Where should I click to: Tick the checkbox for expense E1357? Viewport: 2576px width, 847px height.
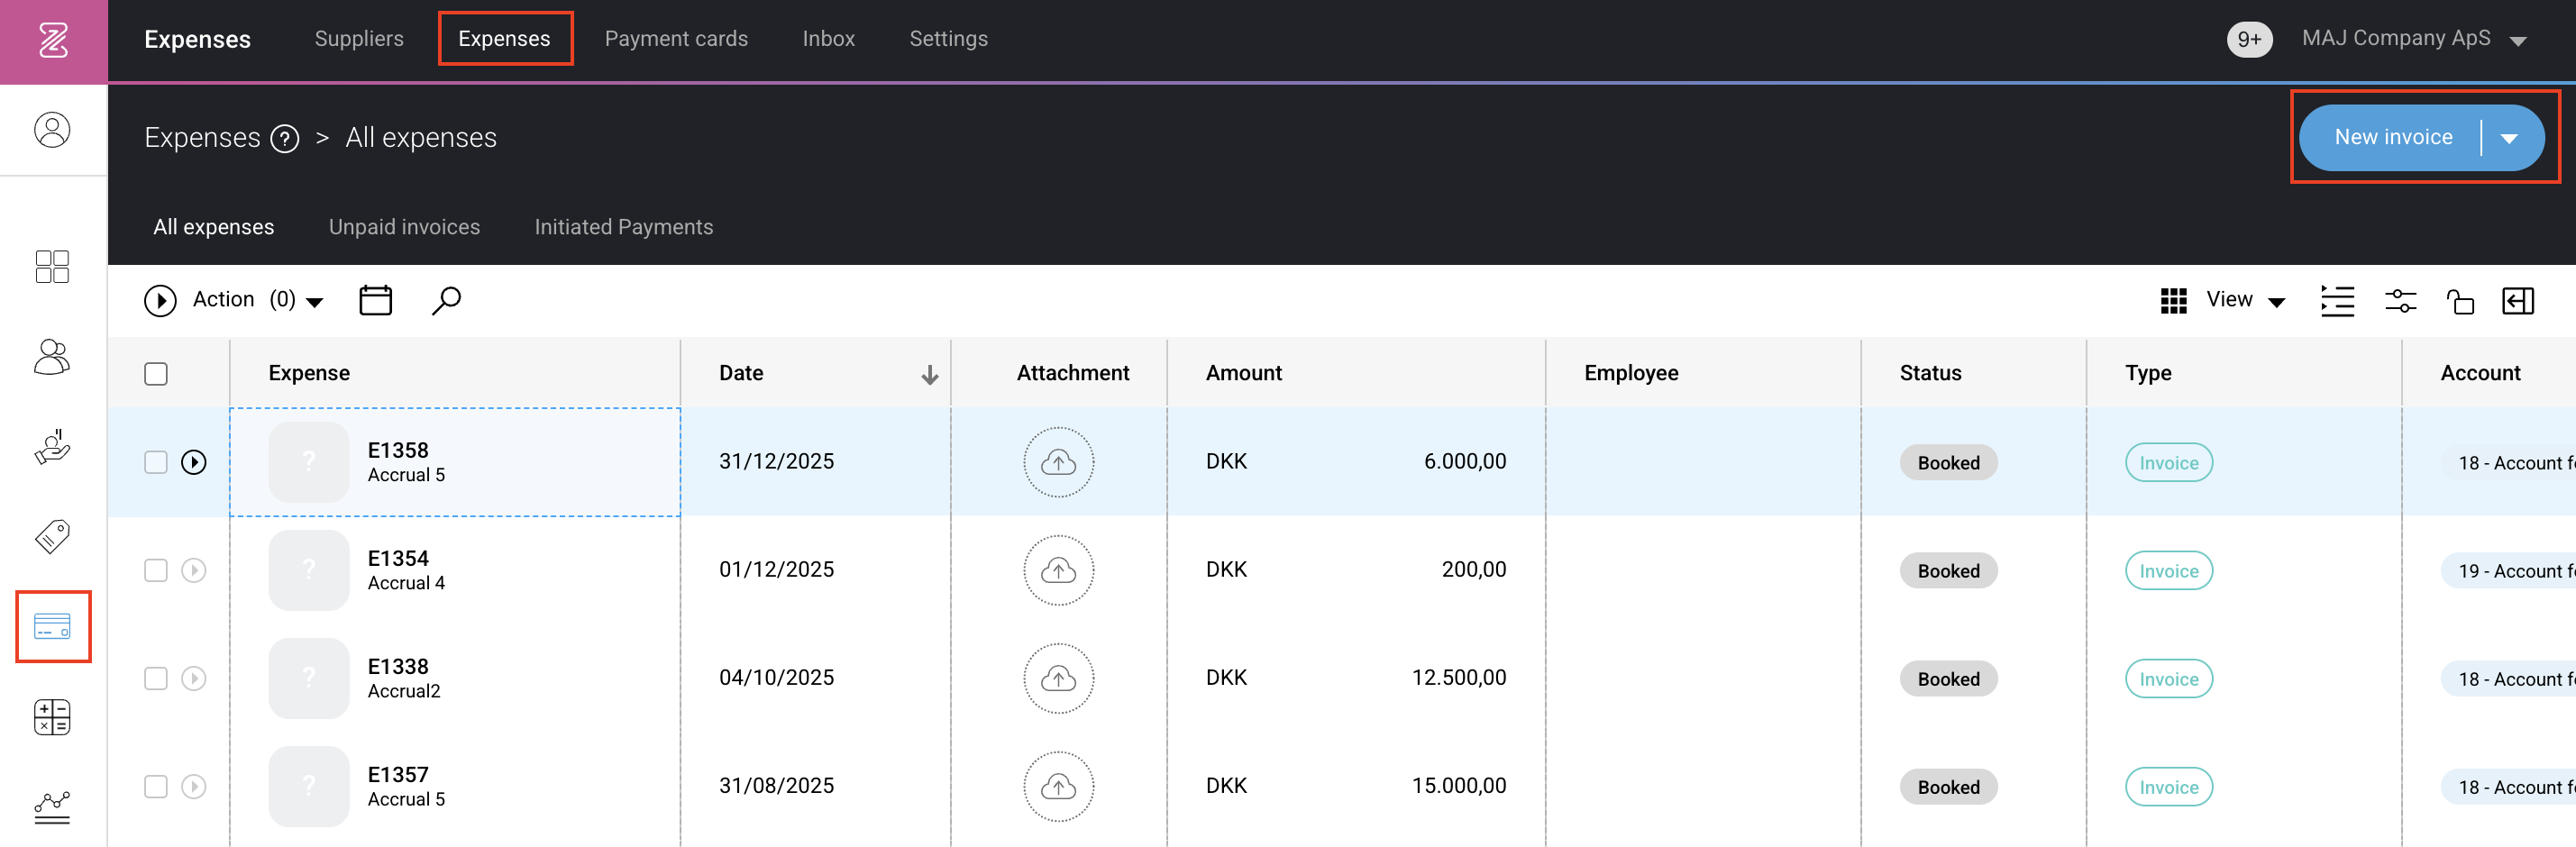click(x=156, y=786)
